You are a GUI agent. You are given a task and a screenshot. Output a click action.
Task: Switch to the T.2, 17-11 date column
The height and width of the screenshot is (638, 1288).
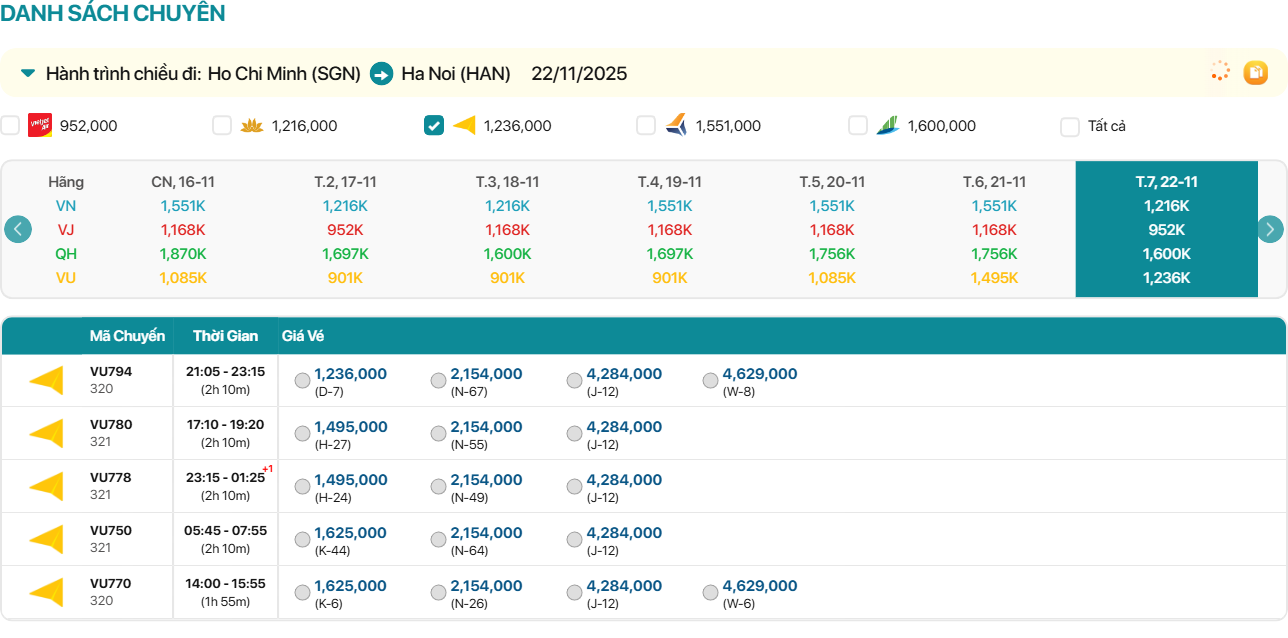[x=345, y=182]
